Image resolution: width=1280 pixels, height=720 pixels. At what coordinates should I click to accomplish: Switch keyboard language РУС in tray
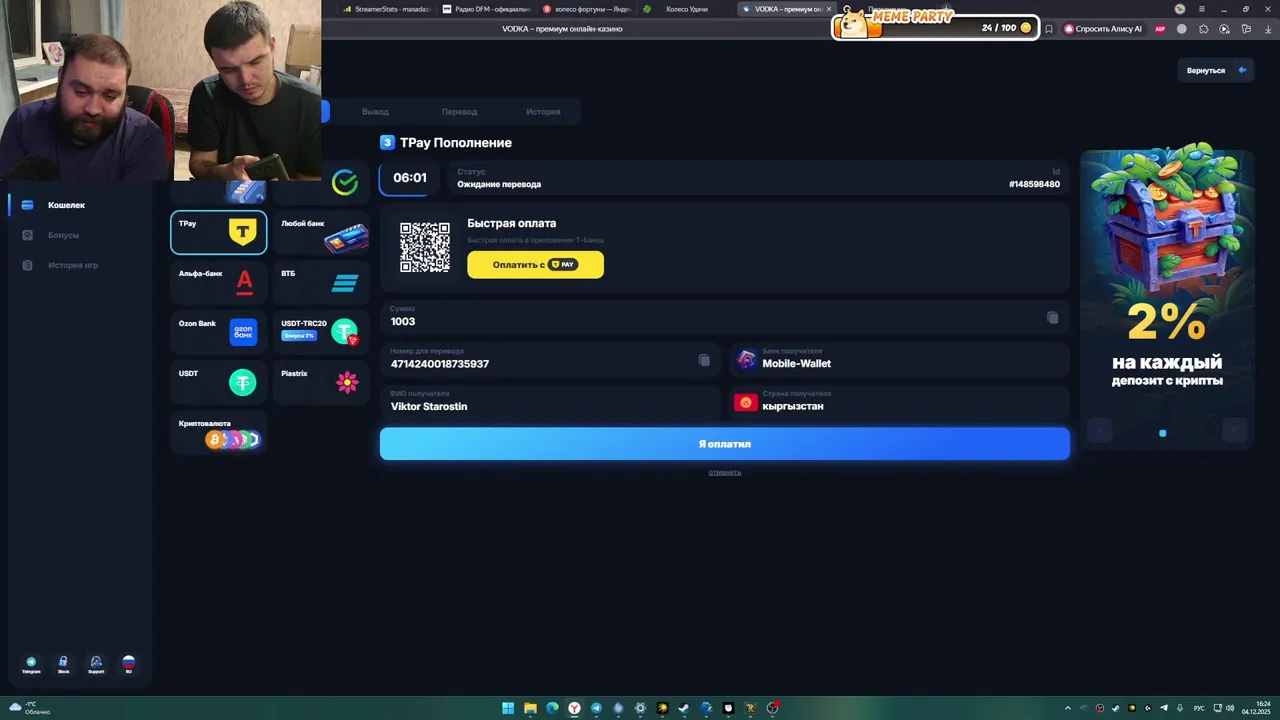click(1199, 708)
